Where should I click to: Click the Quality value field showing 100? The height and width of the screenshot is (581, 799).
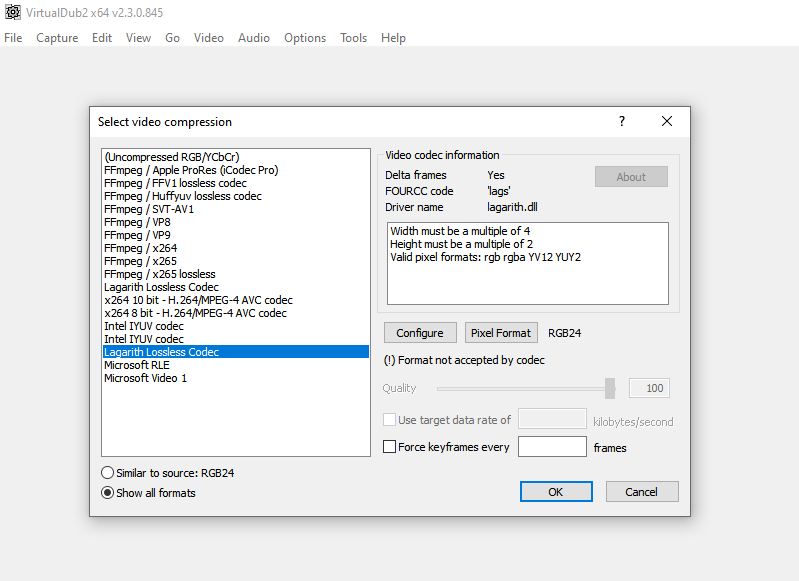649,388
